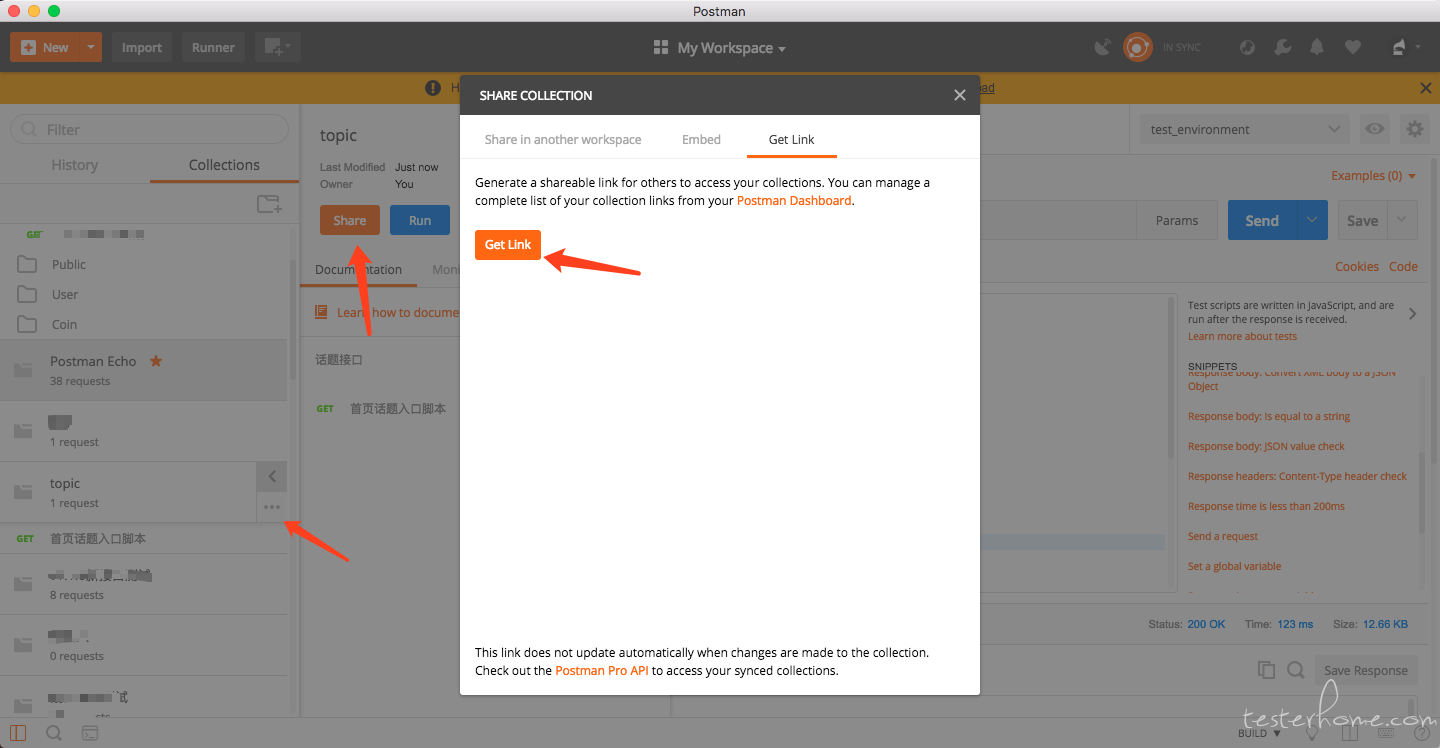Click the New button
This screenshot has width=1440, height=748.
(x=44, y=47)
